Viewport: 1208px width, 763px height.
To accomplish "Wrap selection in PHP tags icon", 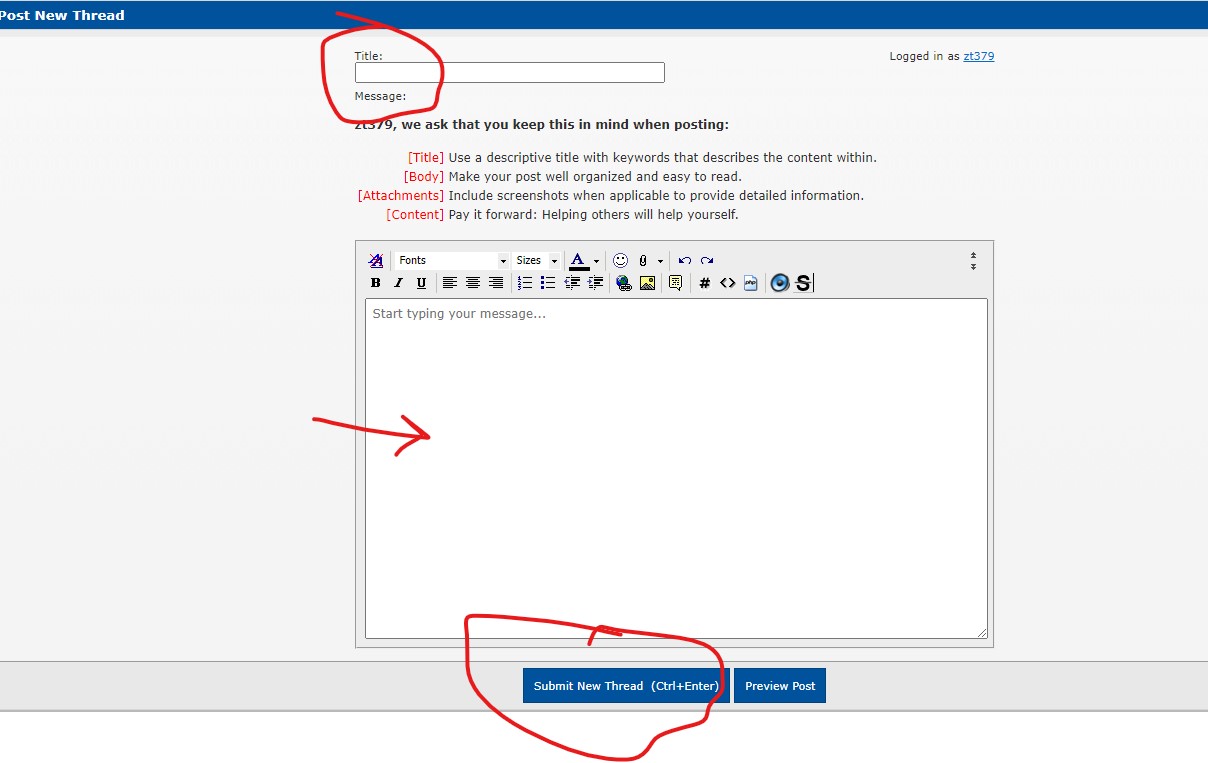I will pos(750,283).
